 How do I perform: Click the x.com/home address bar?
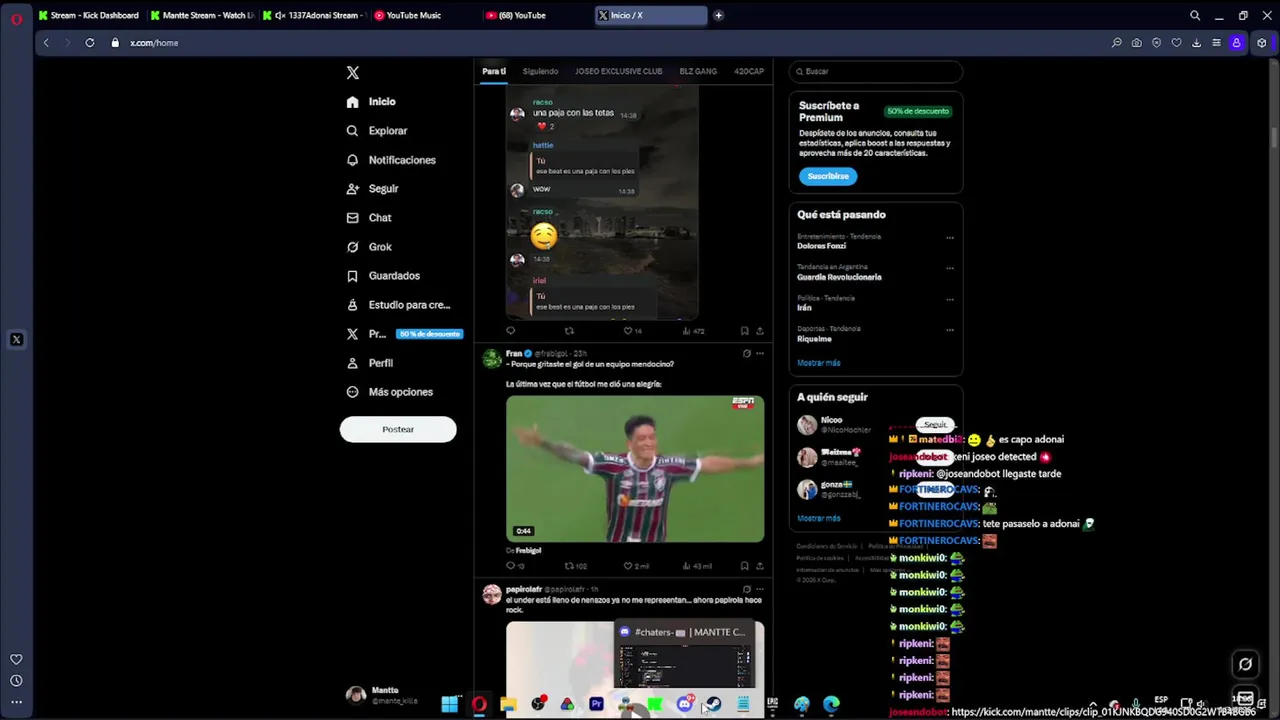click(x=154, y=43)
